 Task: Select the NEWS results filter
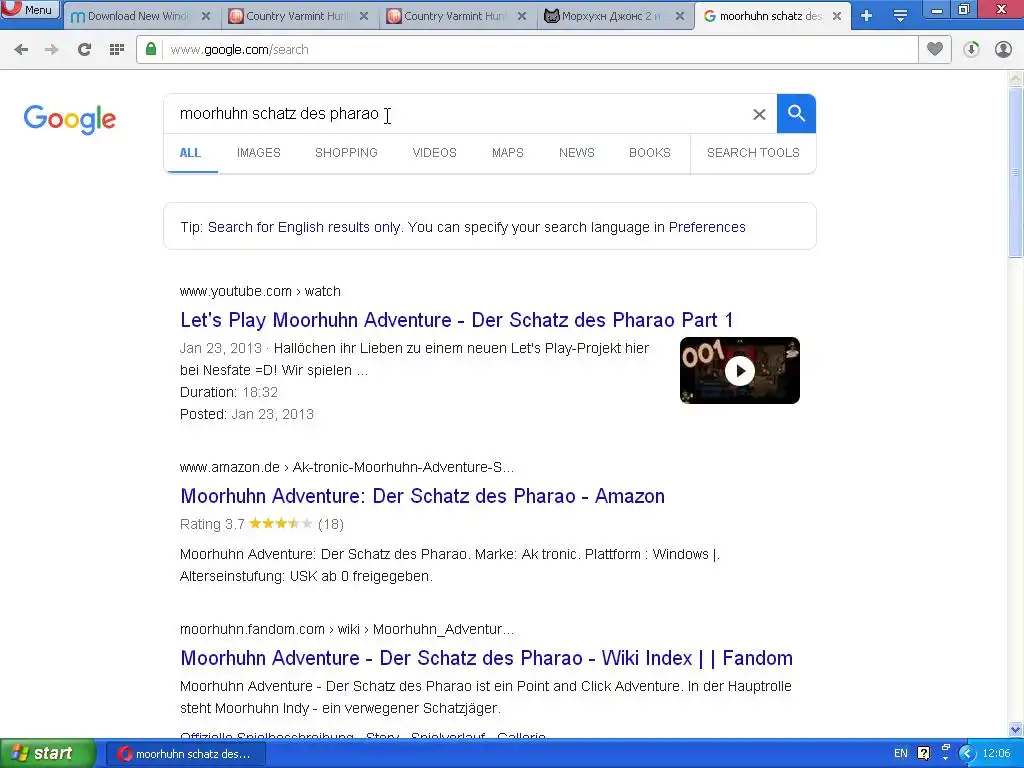[577, 153]
